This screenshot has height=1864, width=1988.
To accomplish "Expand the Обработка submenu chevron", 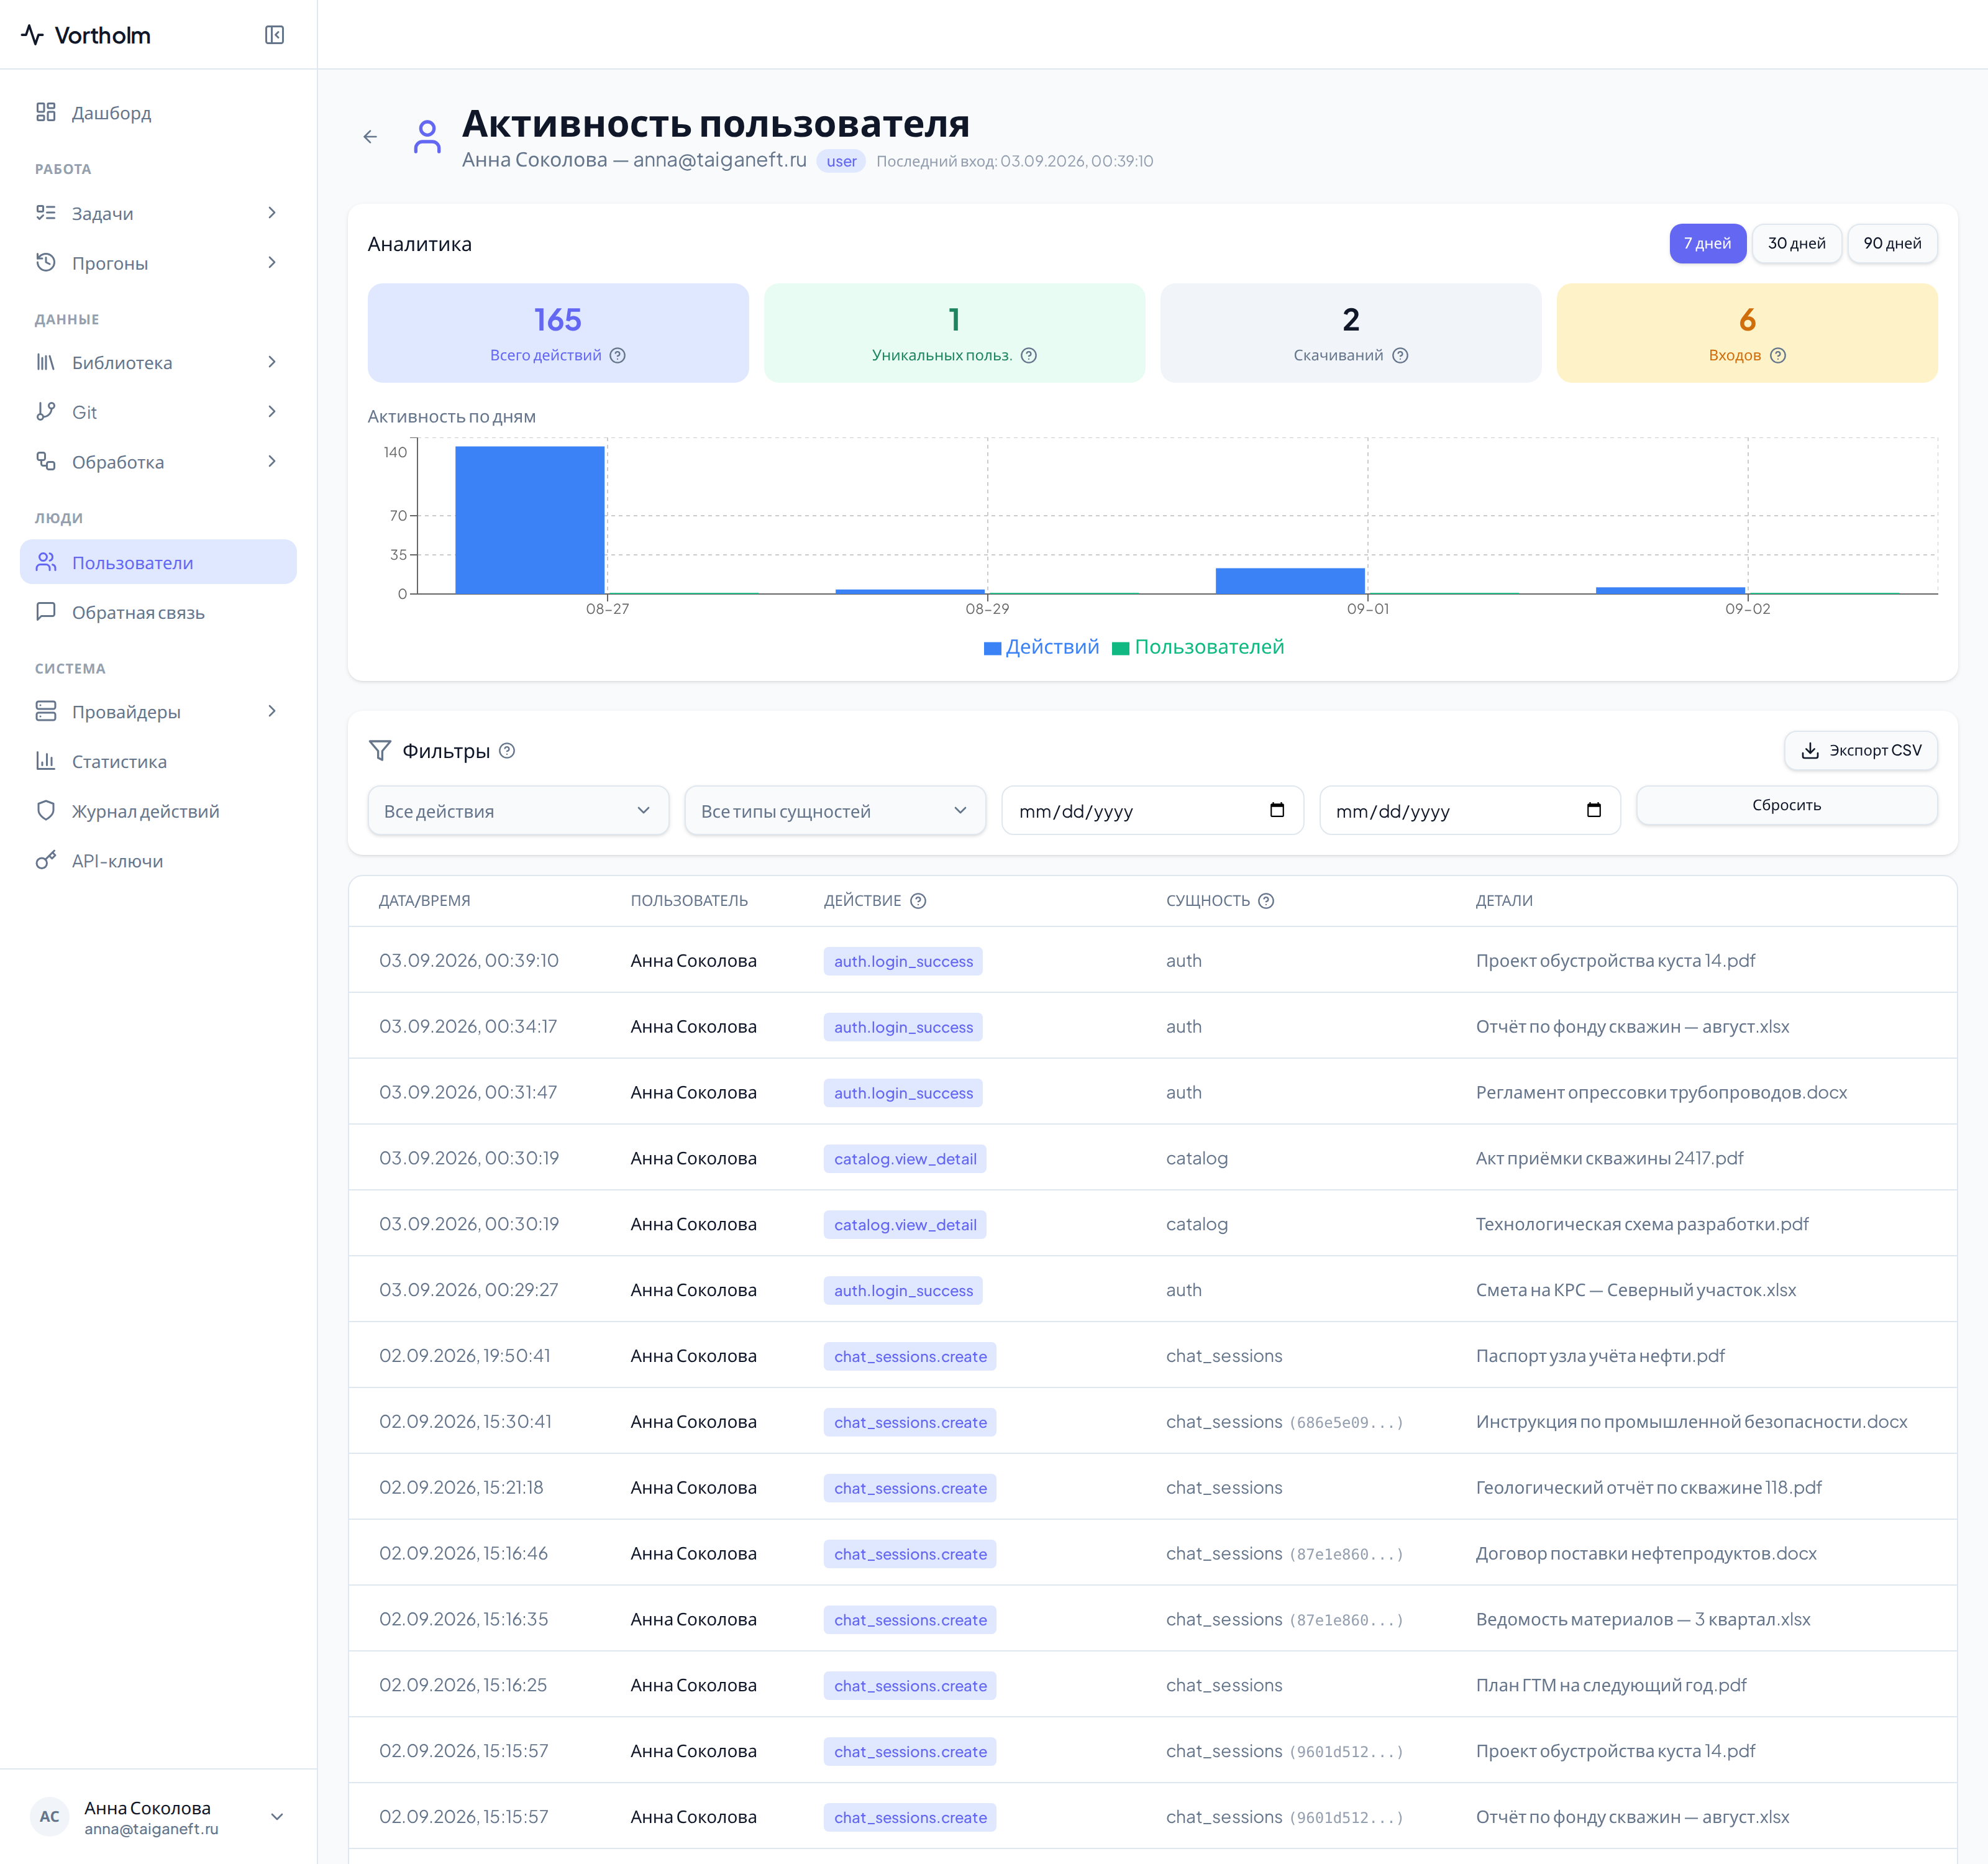I will (x=272, y=461).
